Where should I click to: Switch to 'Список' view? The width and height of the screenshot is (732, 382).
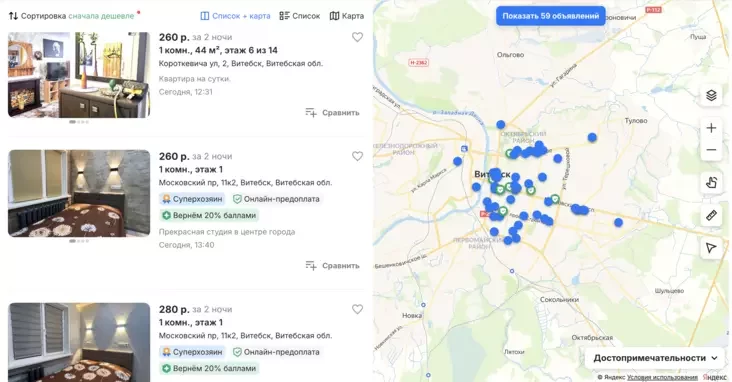(x=300, y=16)
